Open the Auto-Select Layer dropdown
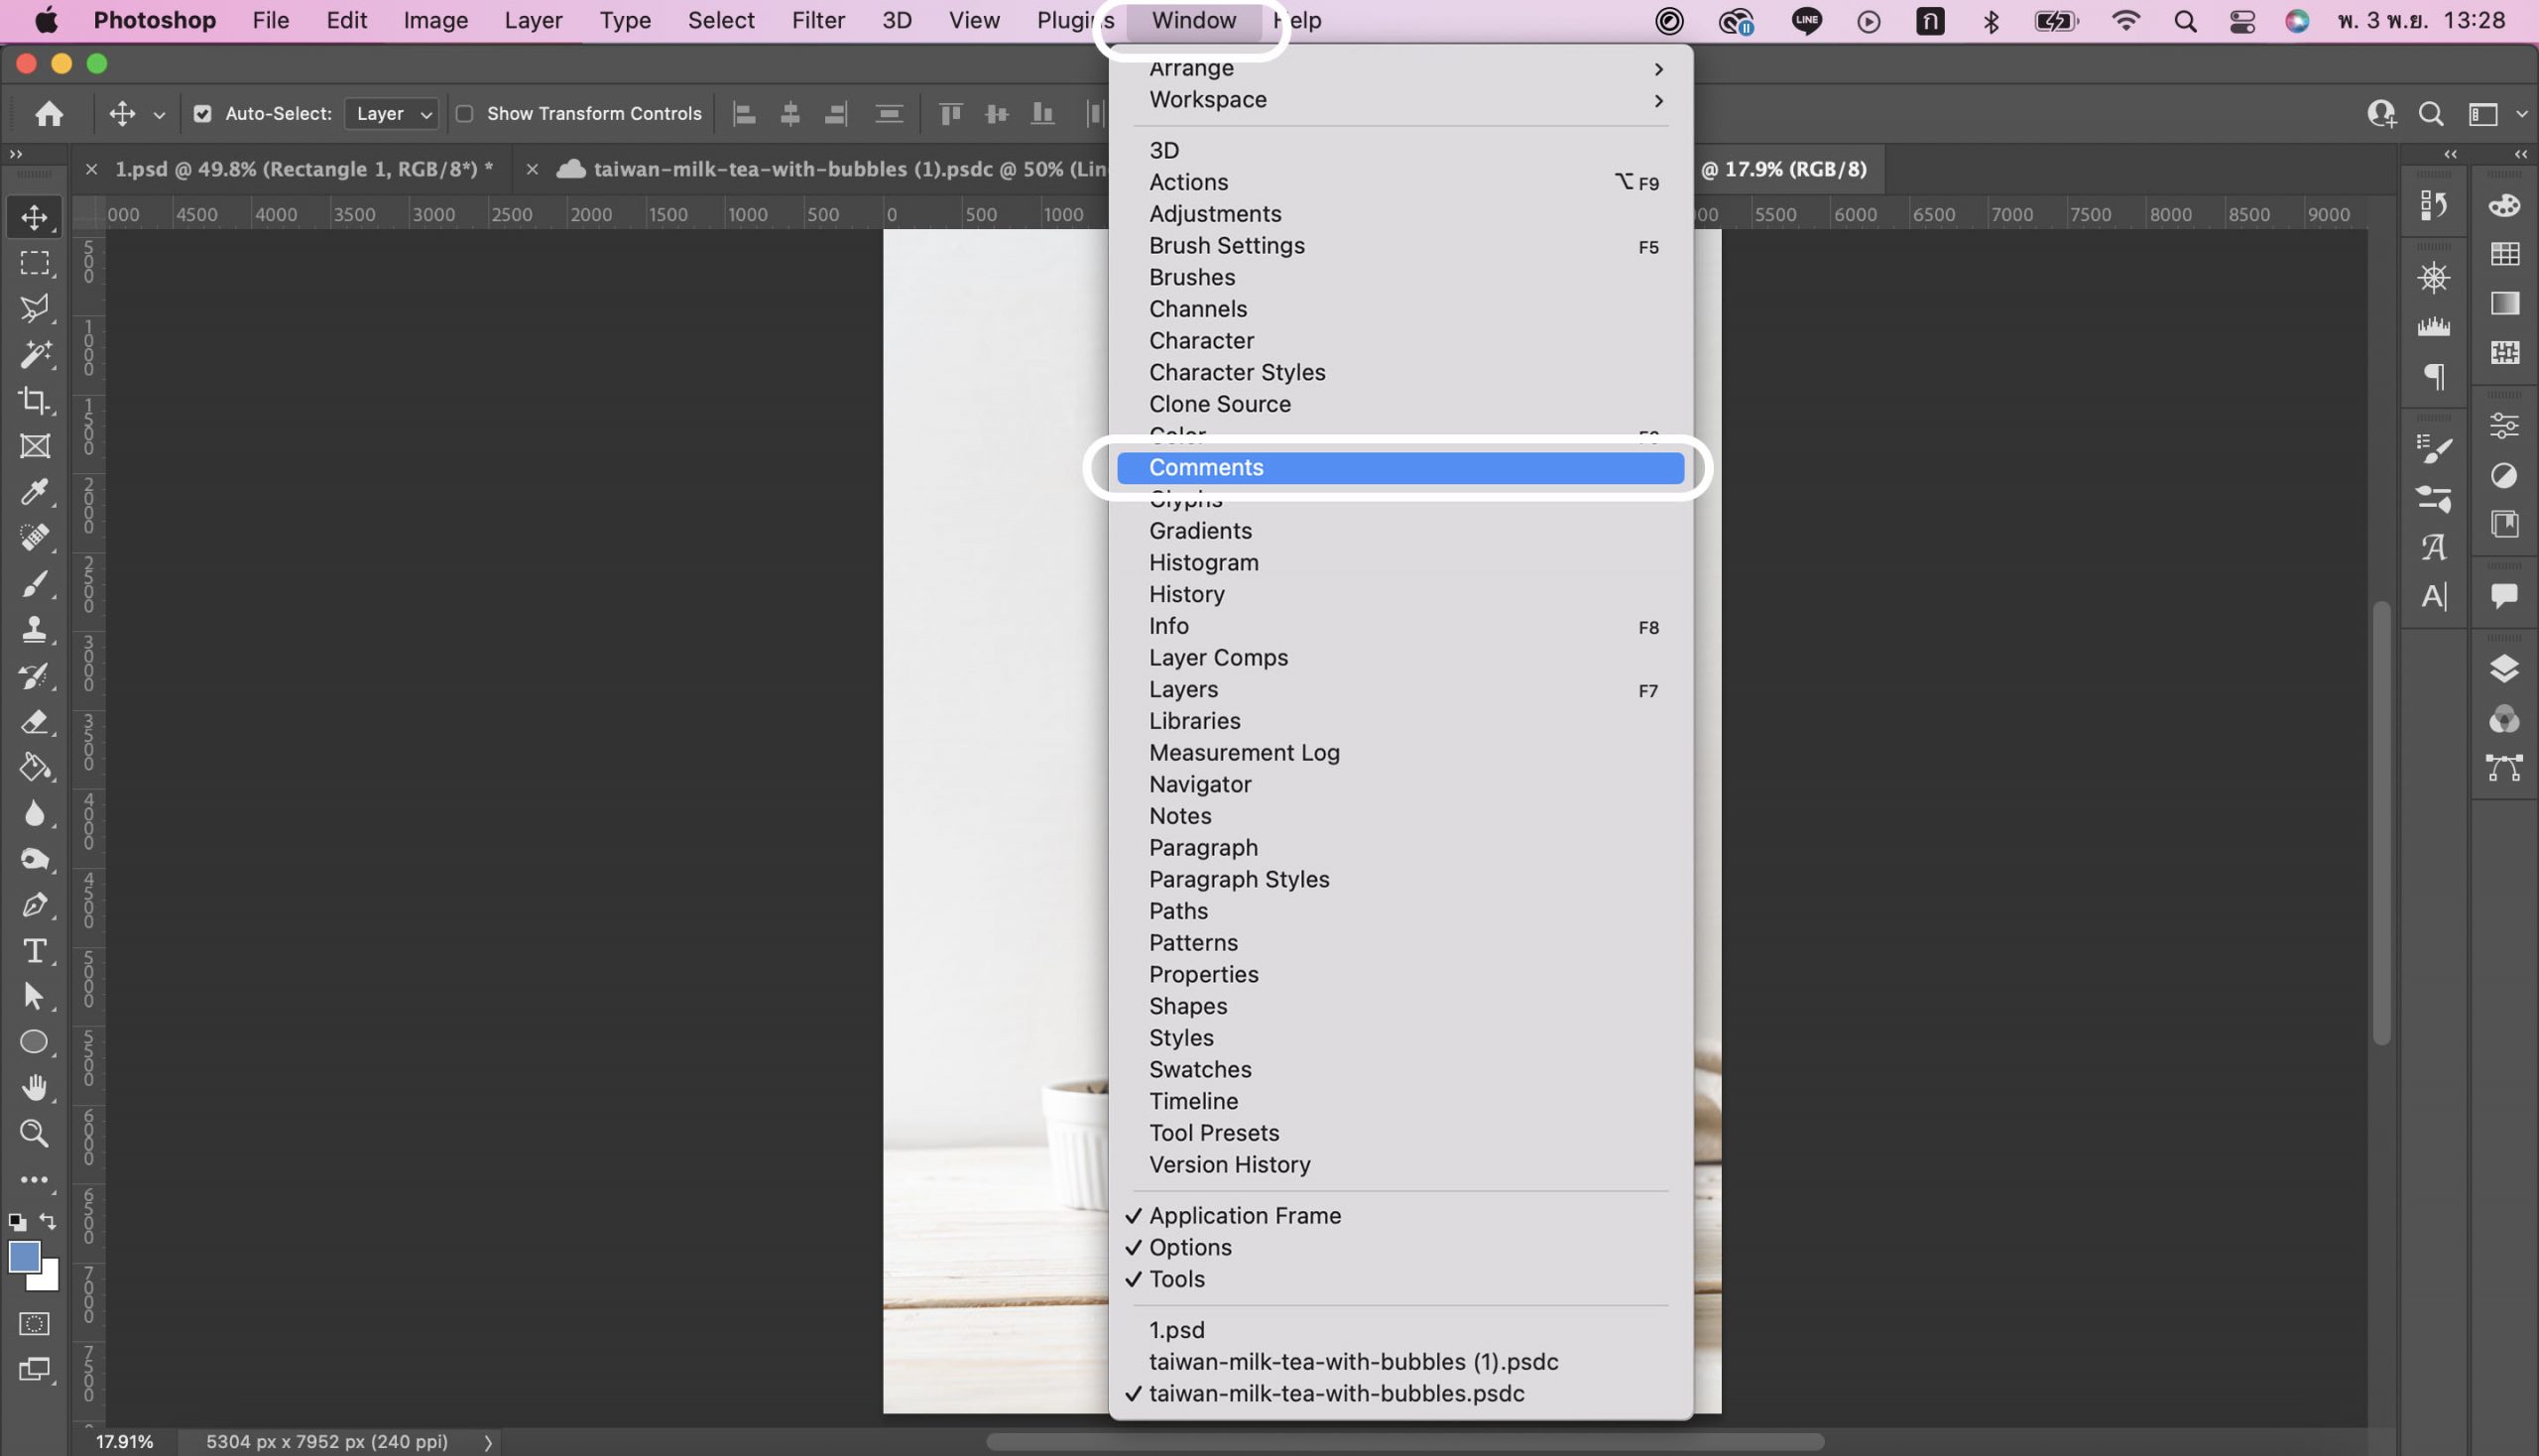This screenshot has width=2539, height=1456. pos(392,114)
